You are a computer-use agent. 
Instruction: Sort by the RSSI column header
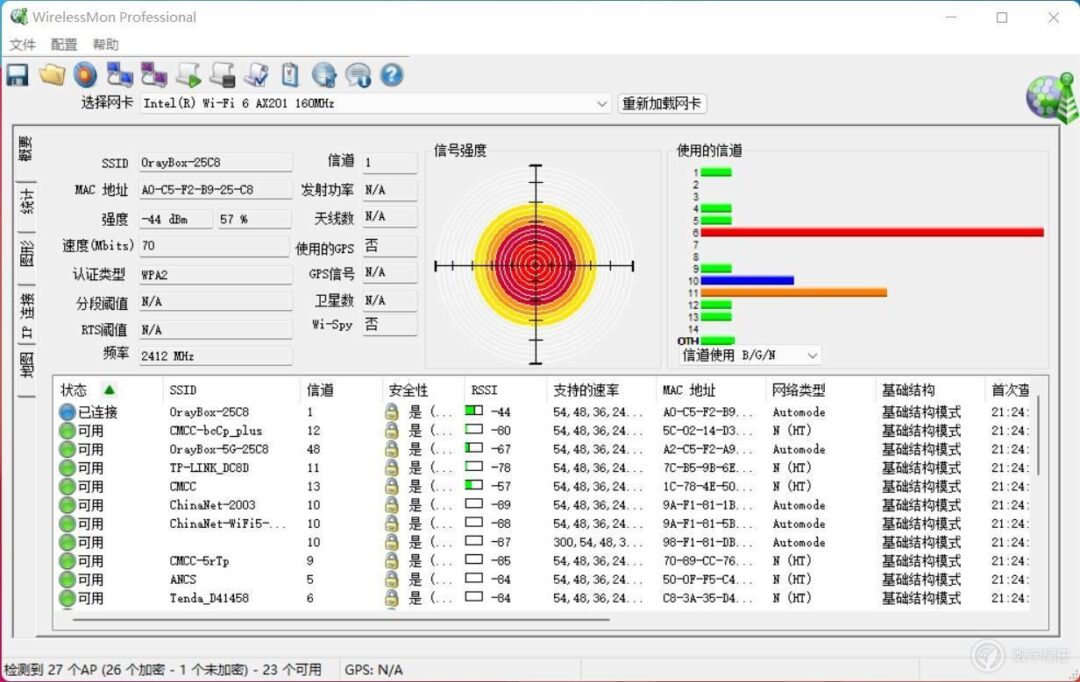(x=505, y=390)
